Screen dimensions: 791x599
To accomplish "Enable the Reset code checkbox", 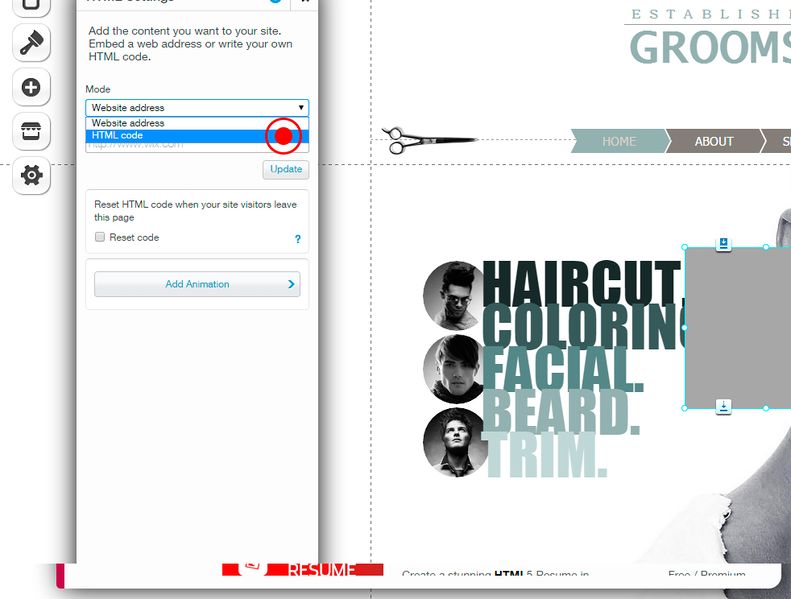I will click(x=100, y=237).
